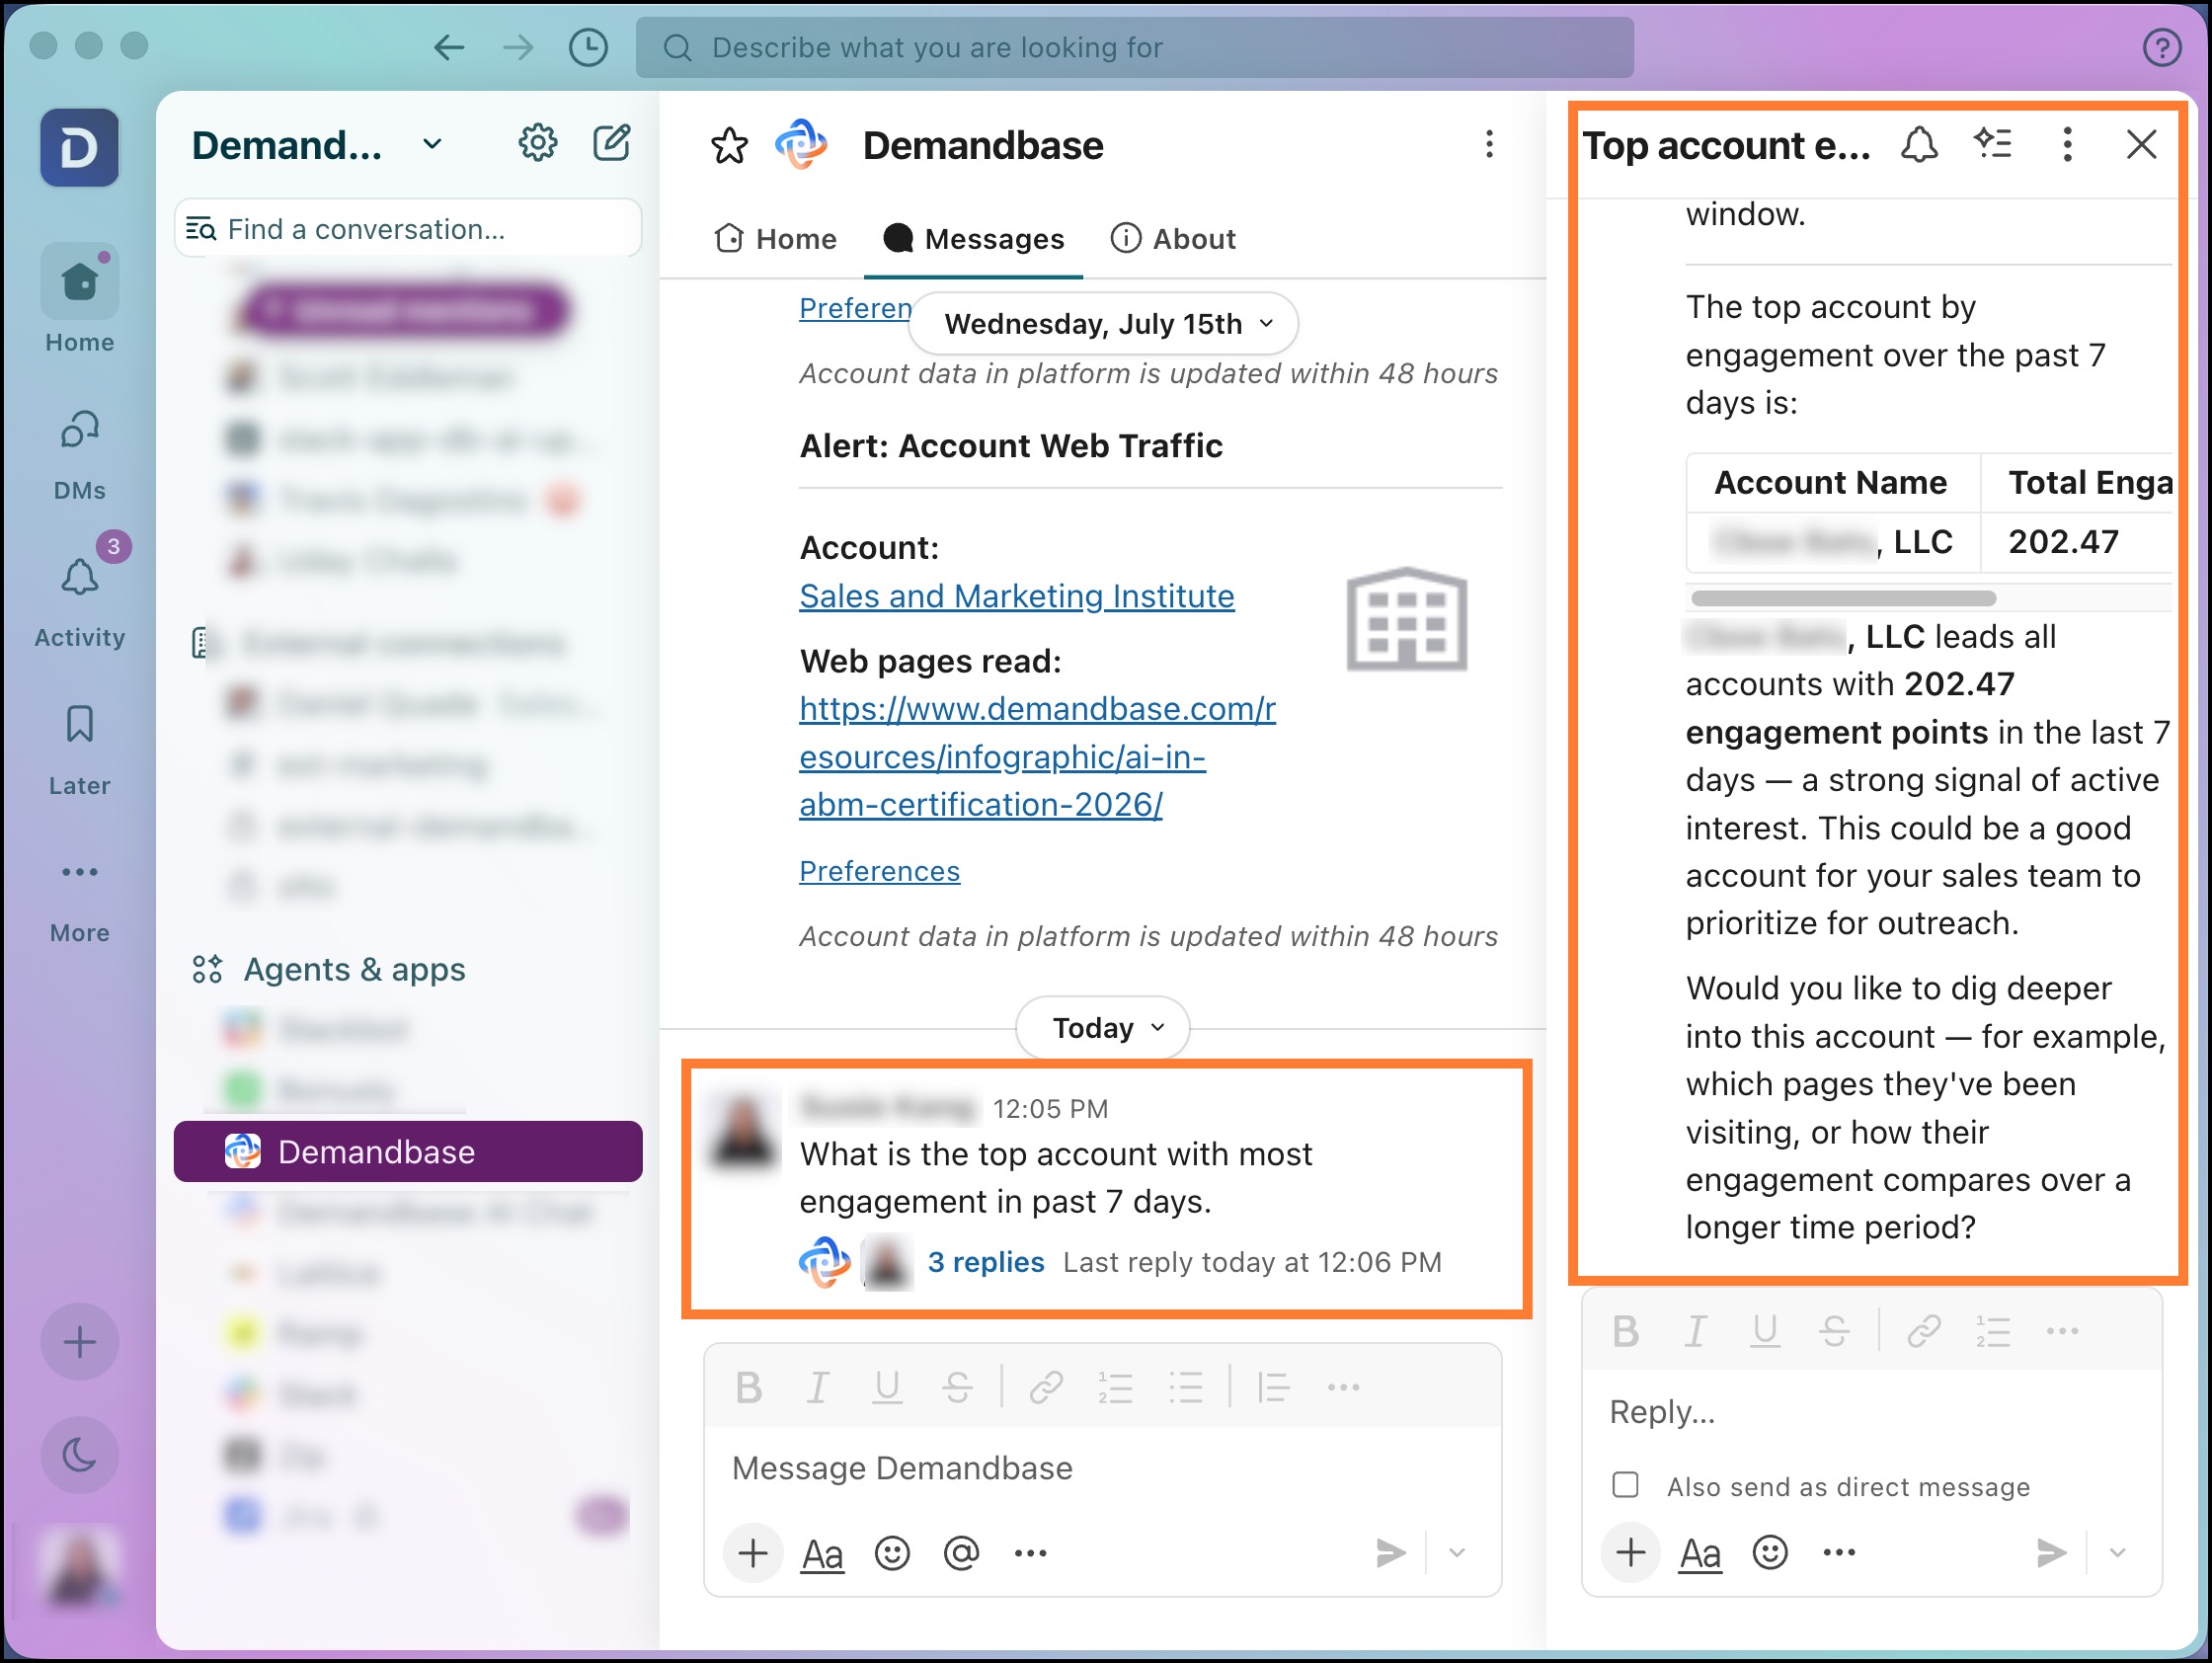Send the message in main composer

click(1391, 1553)
